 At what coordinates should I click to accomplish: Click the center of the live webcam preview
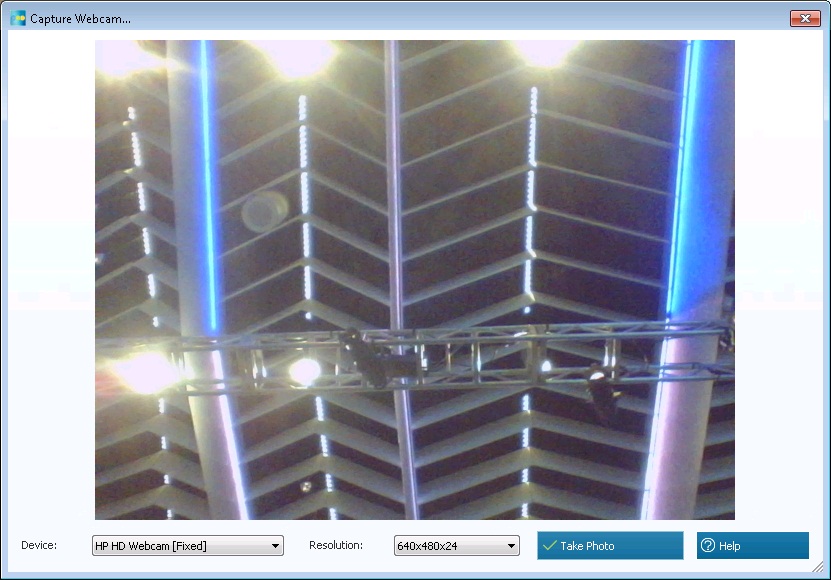point(415,280)
